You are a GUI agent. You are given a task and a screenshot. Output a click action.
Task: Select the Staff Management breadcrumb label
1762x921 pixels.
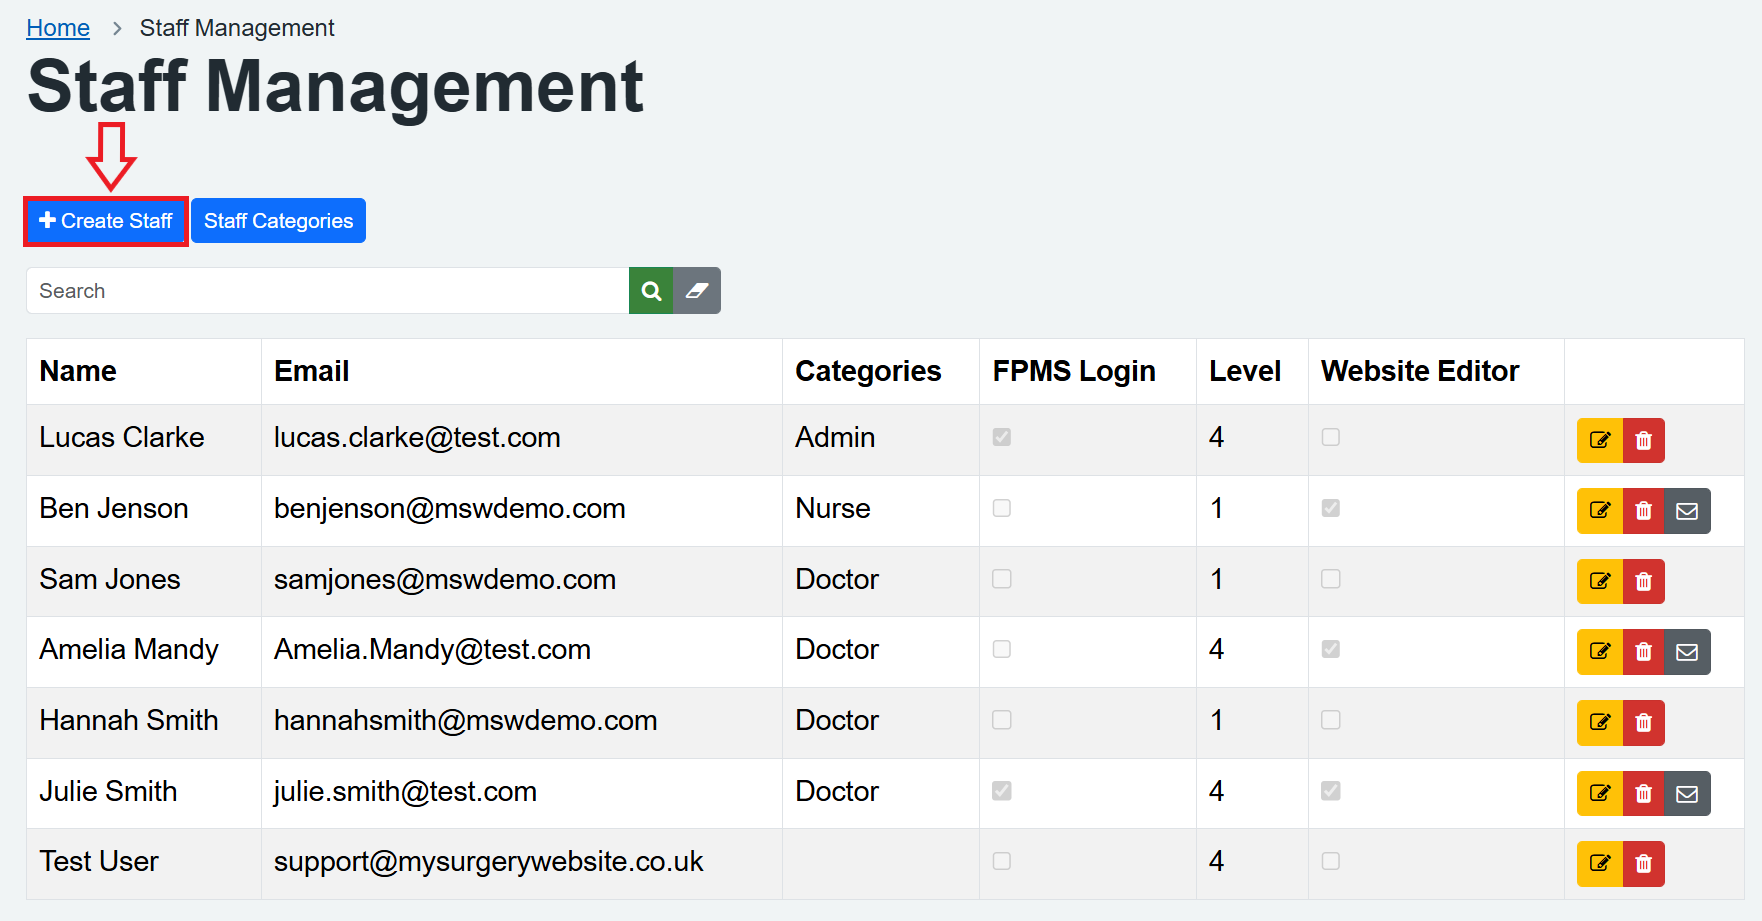click(x=236, y=27)
